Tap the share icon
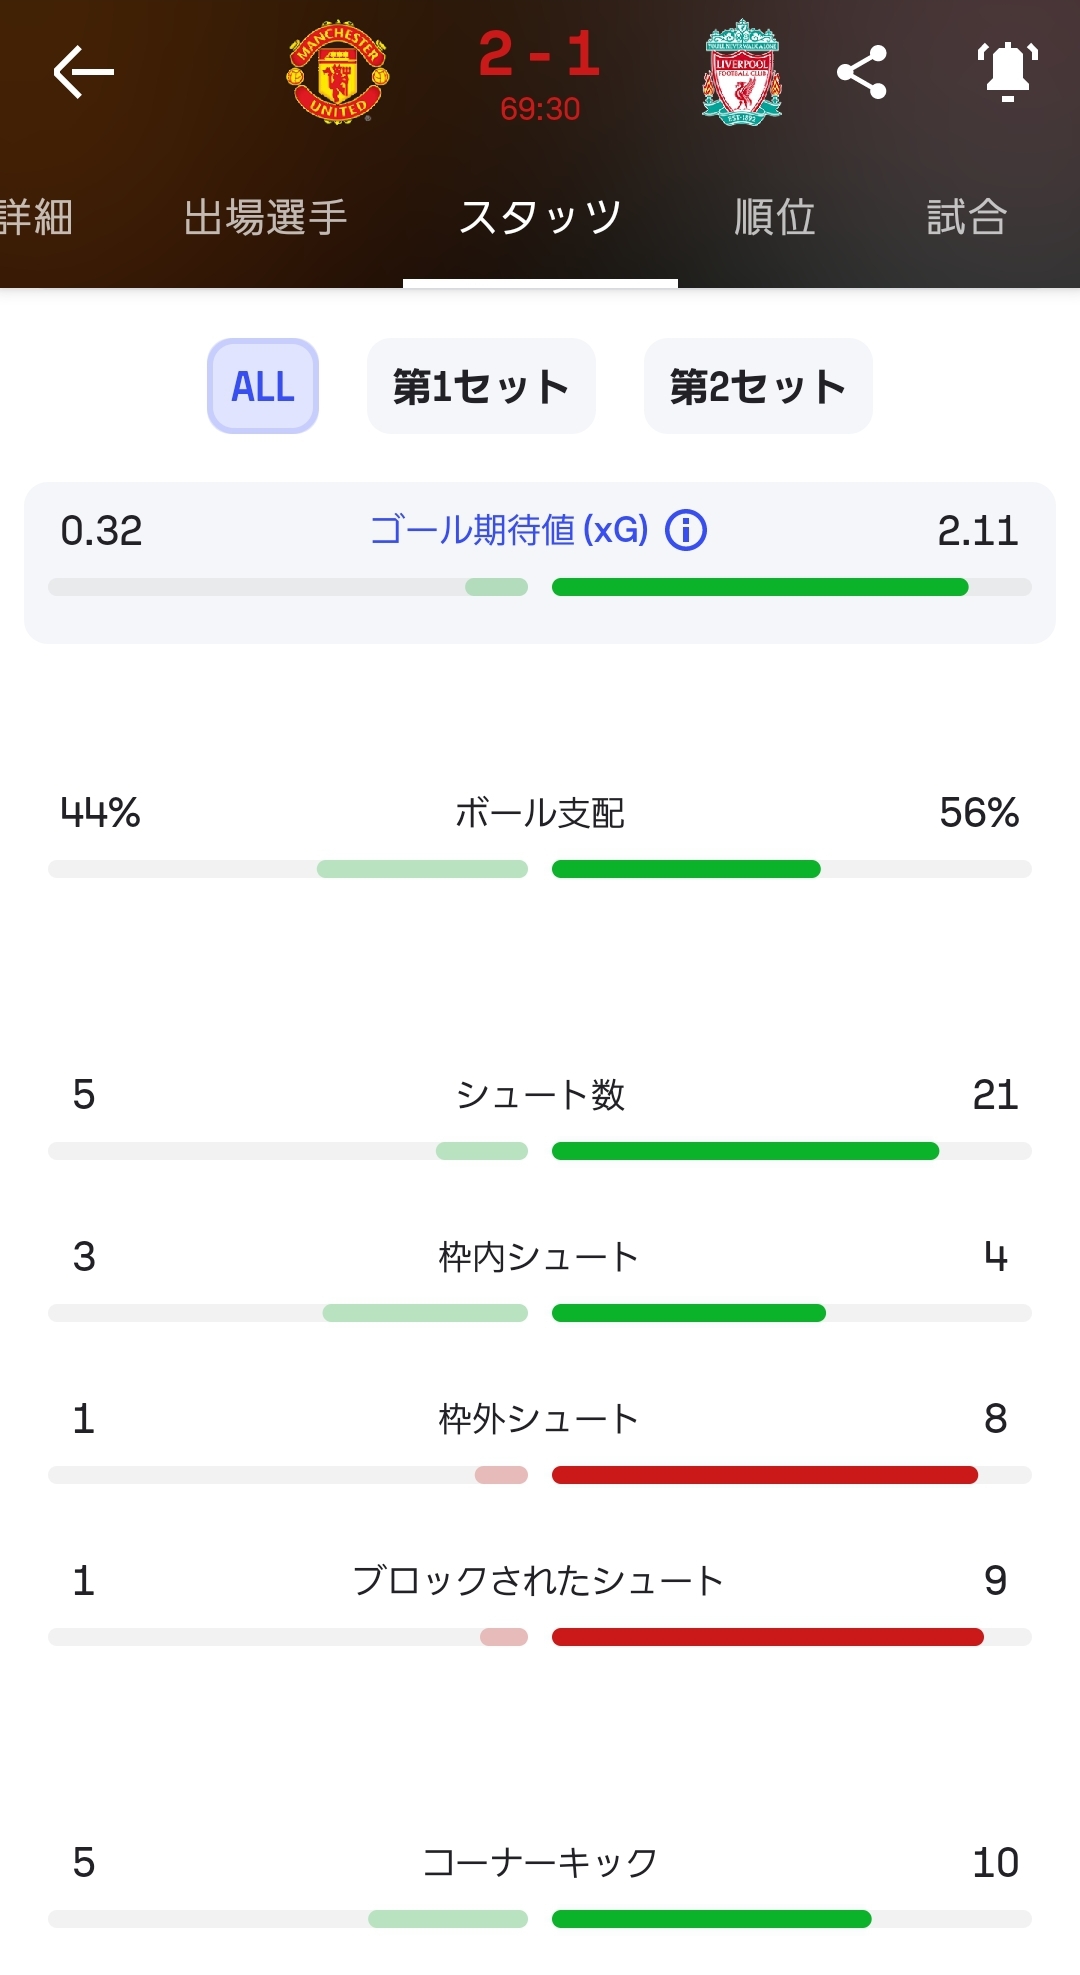 click(862, 72)
